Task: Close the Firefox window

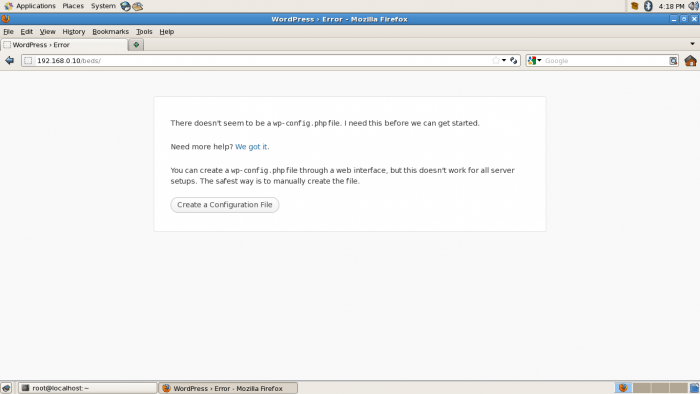Action: (694, 19)
